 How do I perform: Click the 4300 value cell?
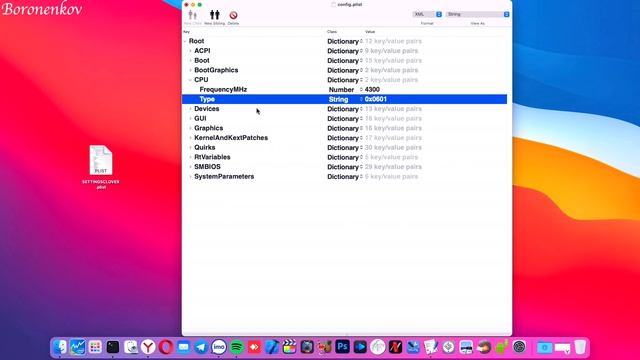click(372, 89)
